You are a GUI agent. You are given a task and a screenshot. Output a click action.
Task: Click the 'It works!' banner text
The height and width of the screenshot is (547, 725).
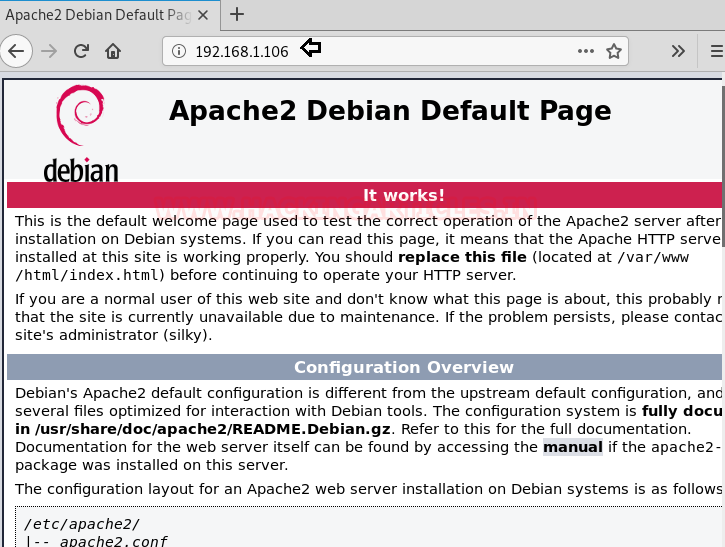(x=404, y=195)
